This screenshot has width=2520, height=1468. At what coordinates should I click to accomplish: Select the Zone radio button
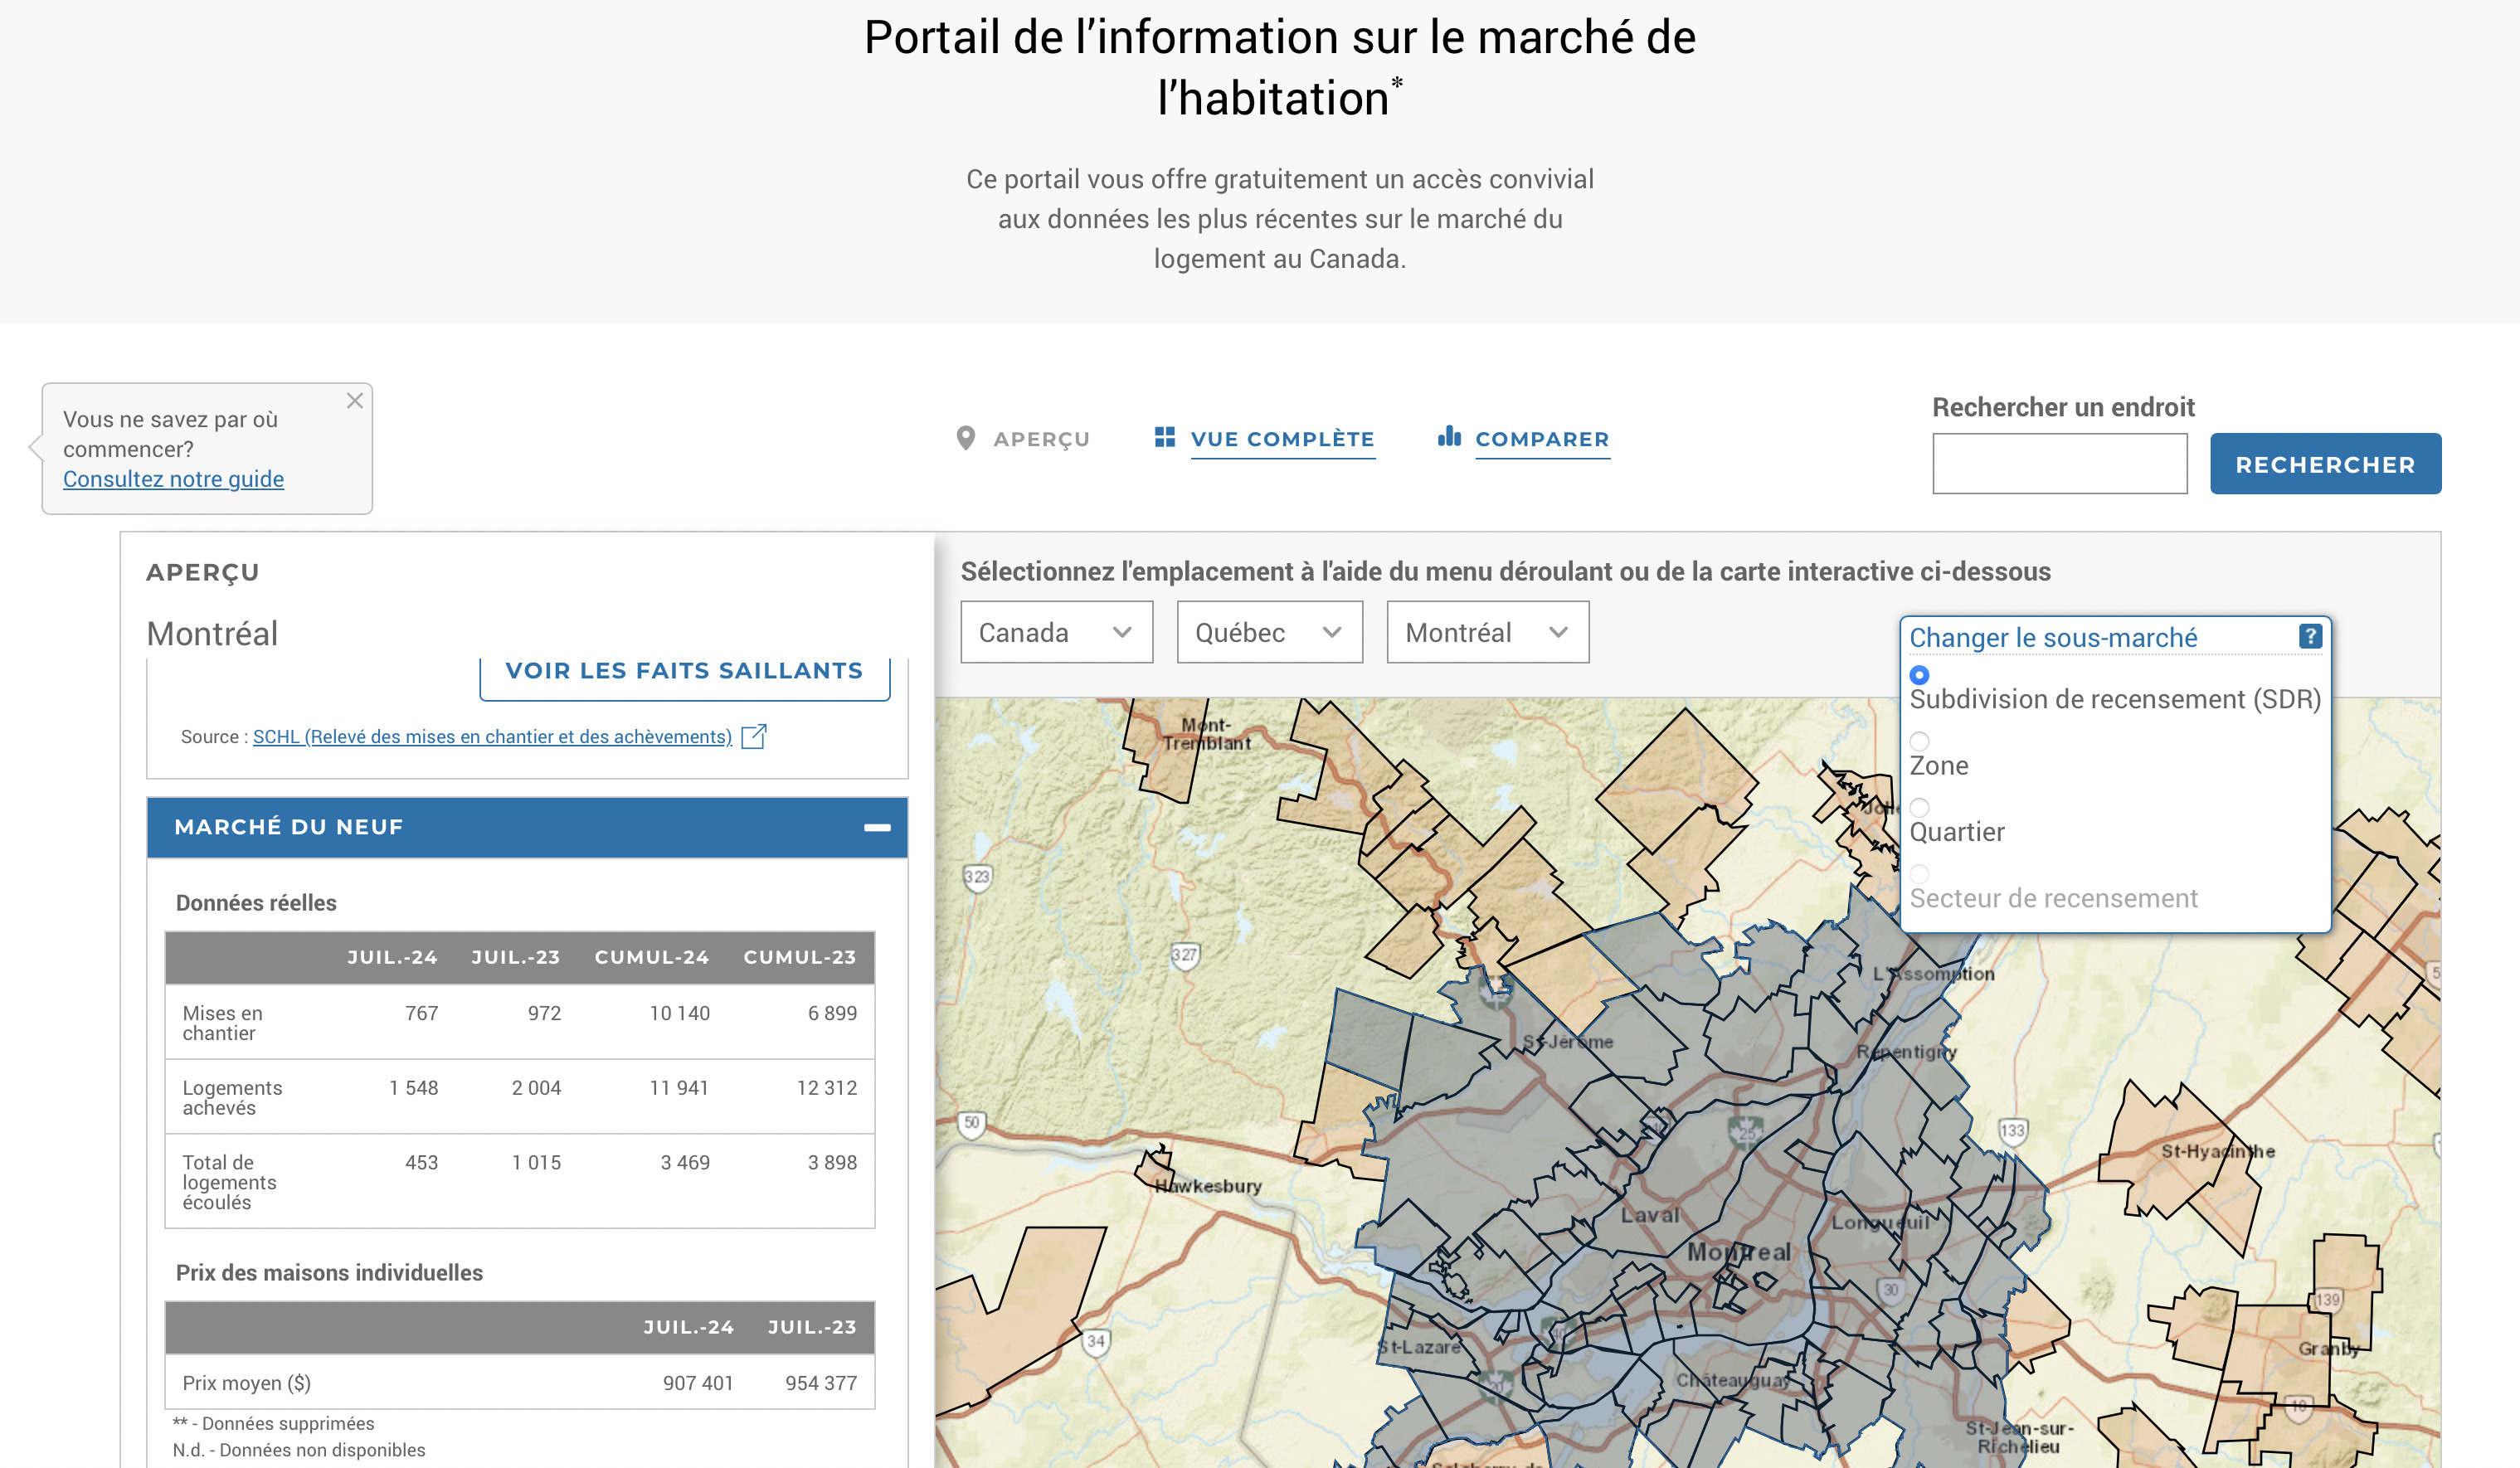[1919, 741]
